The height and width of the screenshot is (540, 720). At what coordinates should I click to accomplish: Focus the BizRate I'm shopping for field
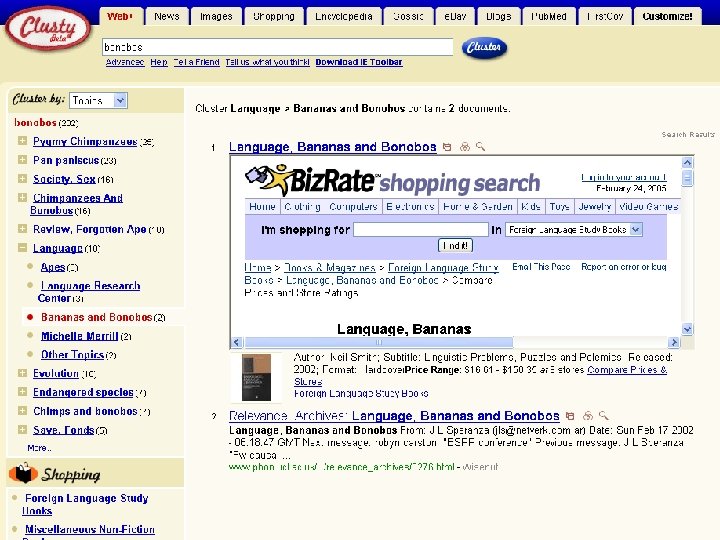click(421, 229)
